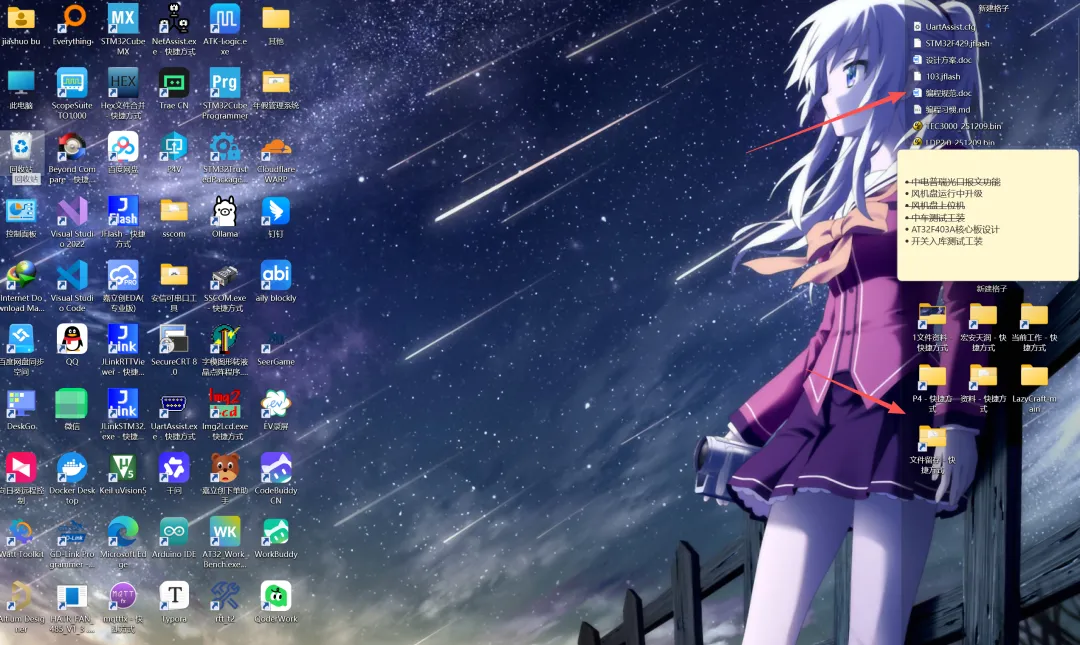Select the 编程规范.doc file
1080x645 pixels.
[942, 93]
